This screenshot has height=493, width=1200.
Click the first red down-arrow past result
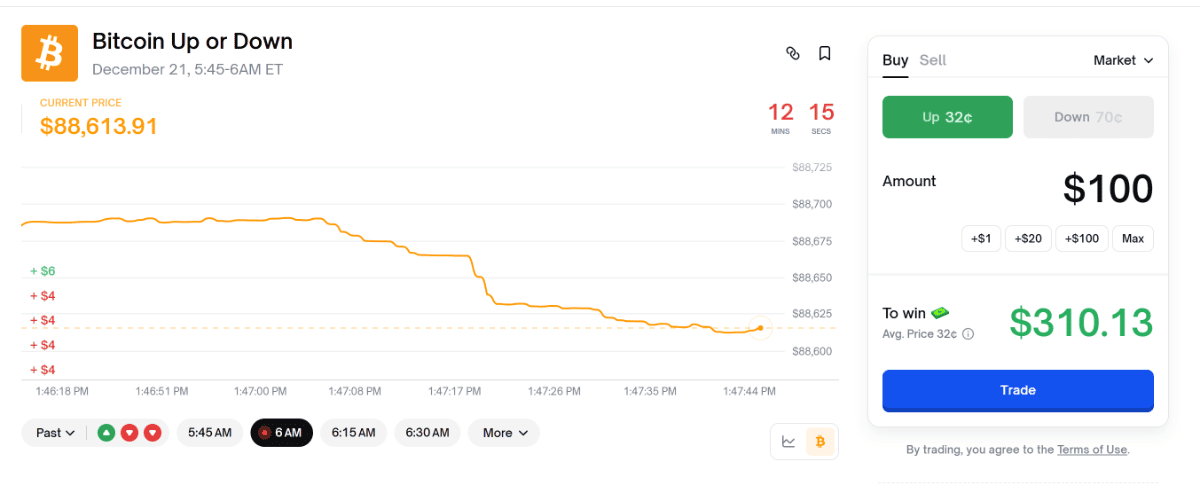pos(130,433)
